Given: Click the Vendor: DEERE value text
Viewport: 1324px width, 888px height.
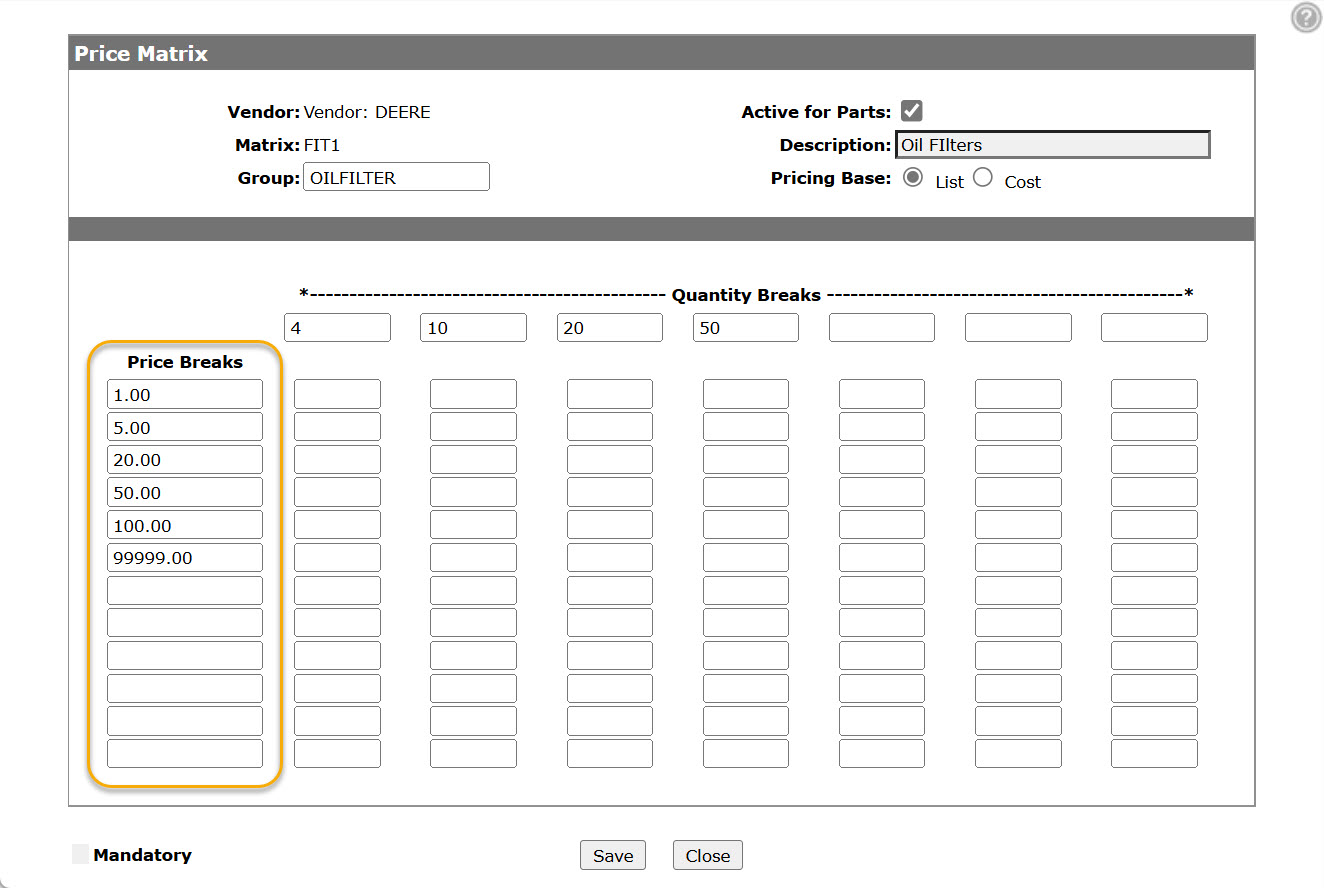Looking at the screenshot, I should pos(367,112).
